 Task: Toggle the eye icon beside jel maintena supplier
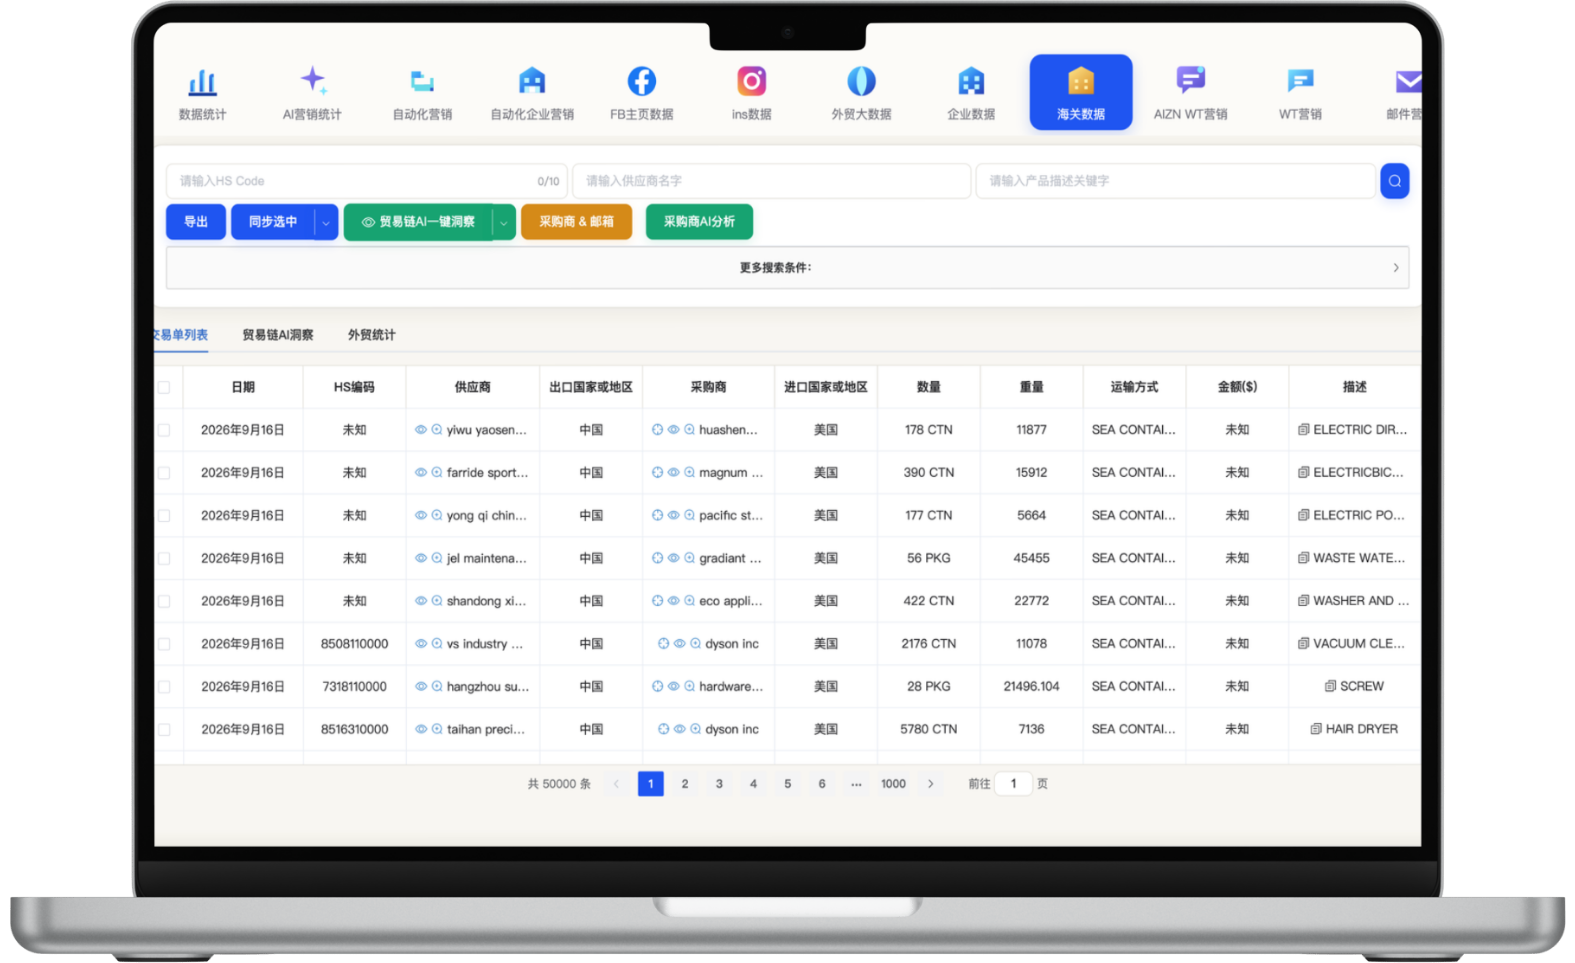[x=421, y=558]
